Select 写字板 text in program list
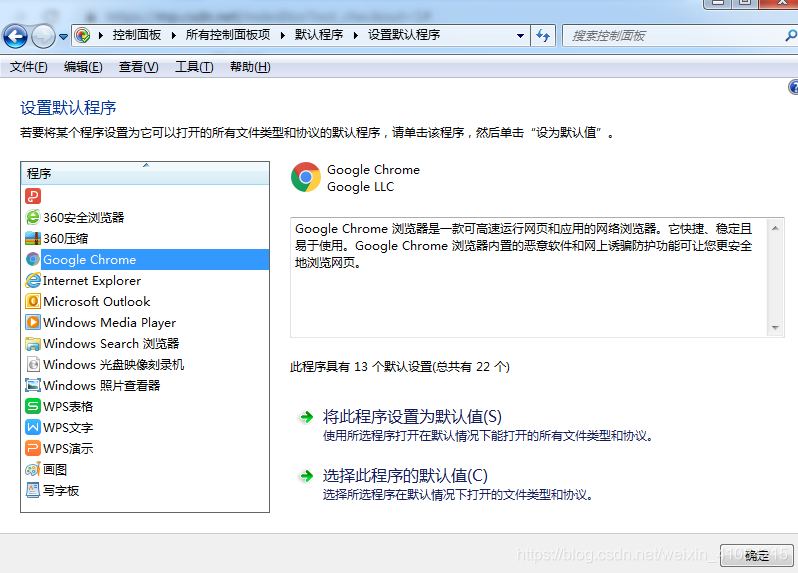Screen dimensions: 798x573 click(x=61, y=491)
